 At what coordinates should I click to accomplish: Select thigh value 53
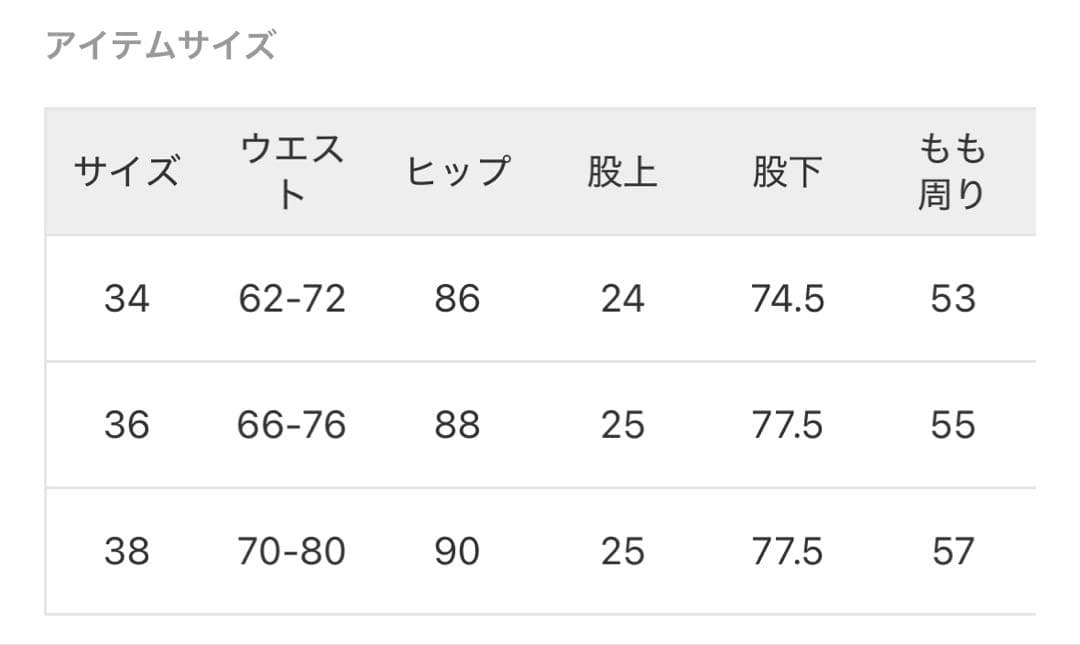tap(952, 299)
